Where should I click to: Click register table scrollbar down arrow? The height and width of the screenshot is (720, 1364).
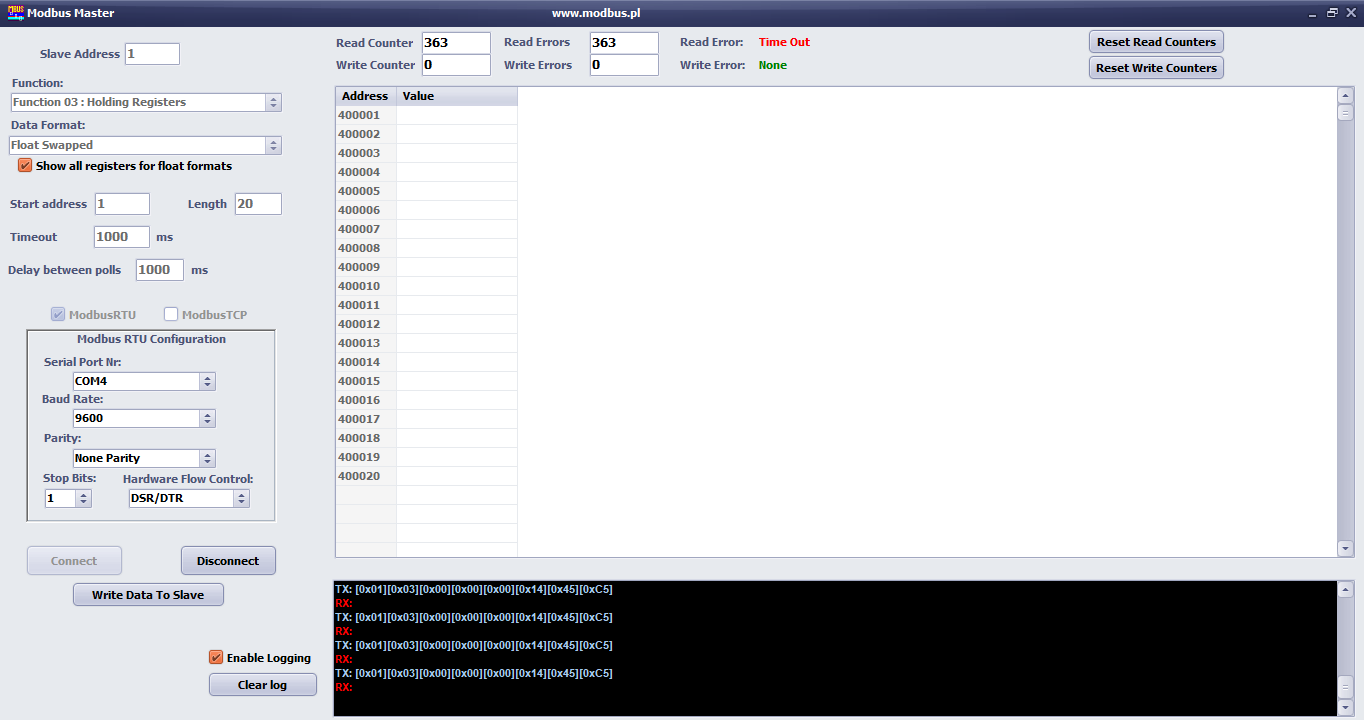[1345, 548]
